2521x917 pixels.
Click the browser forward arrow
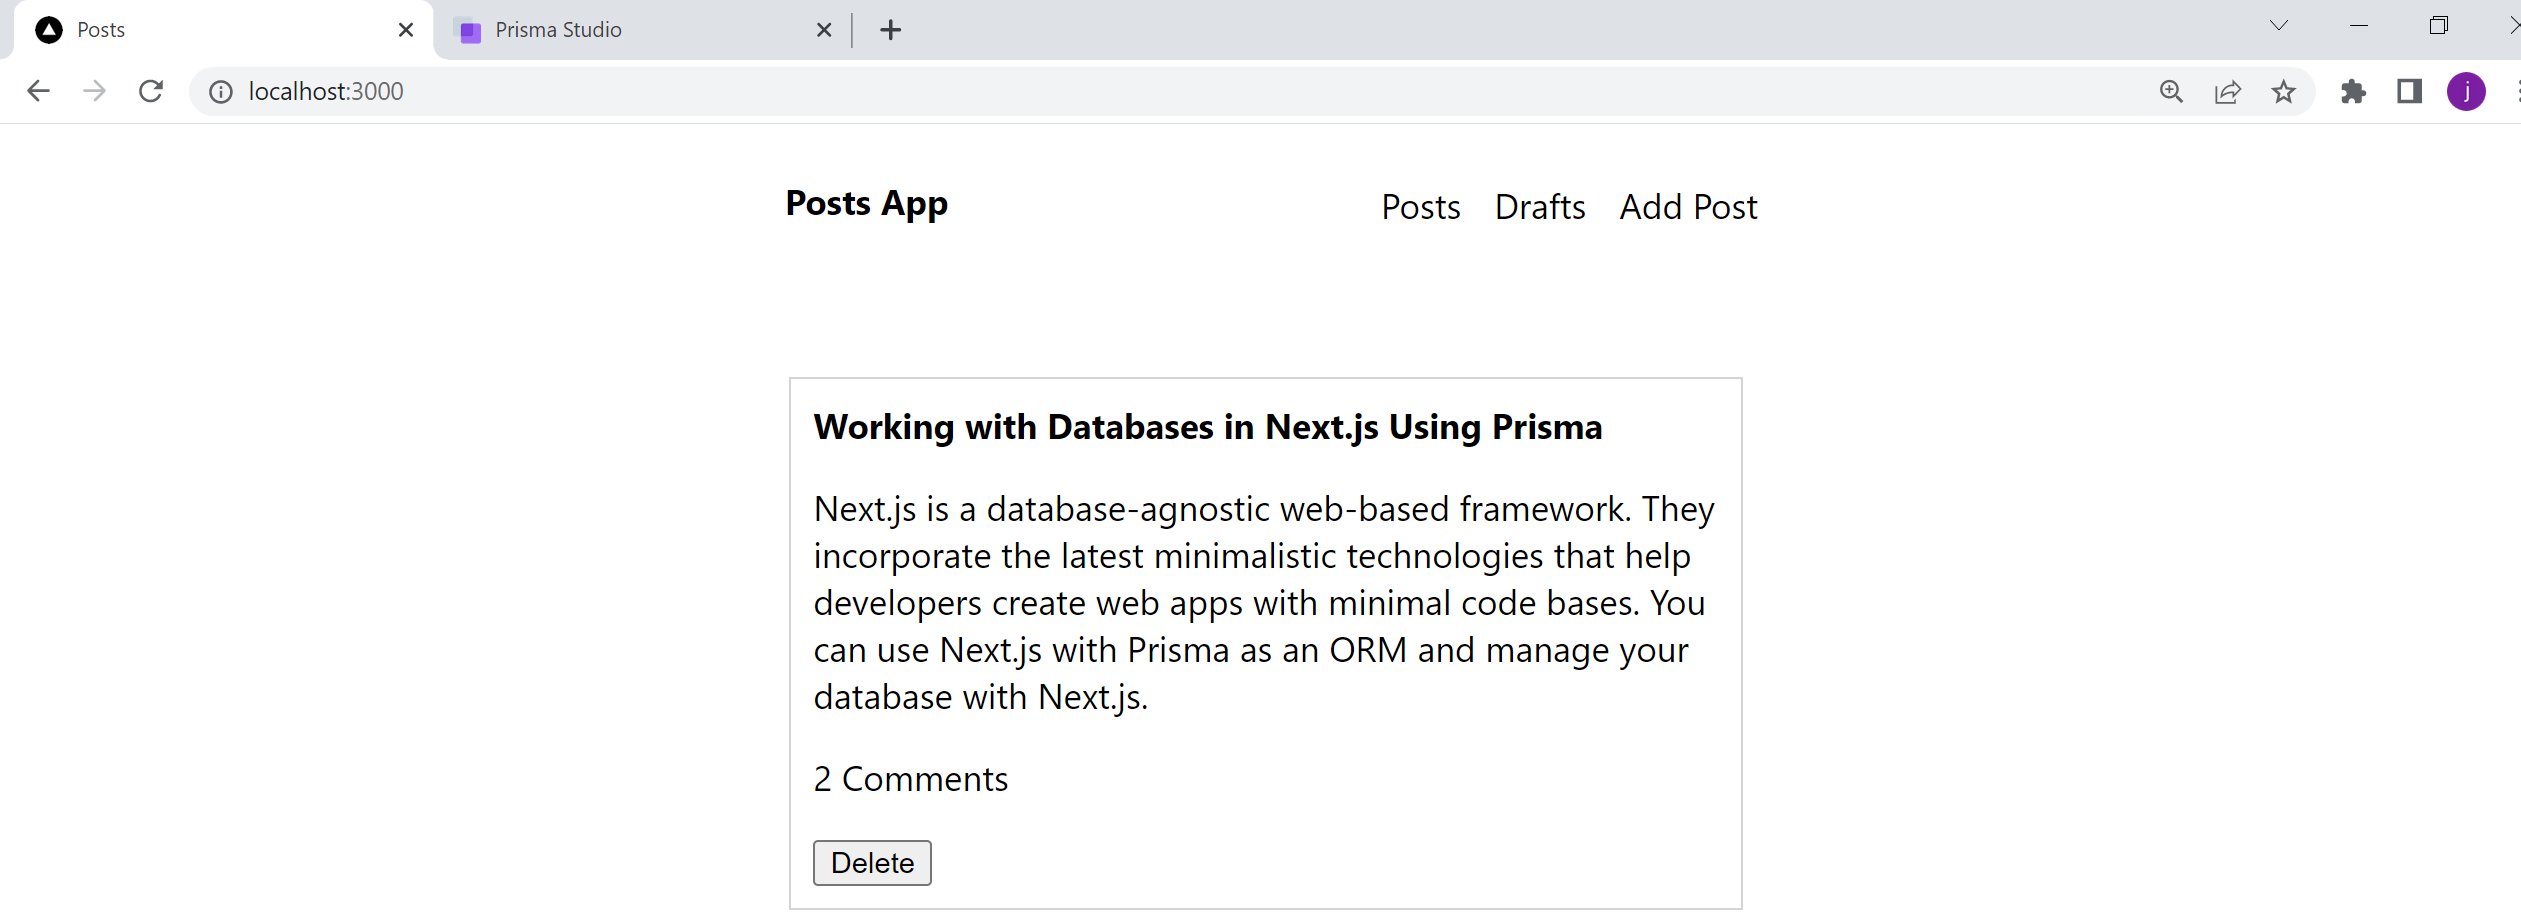pyautogui.click(x=95, y=91)
